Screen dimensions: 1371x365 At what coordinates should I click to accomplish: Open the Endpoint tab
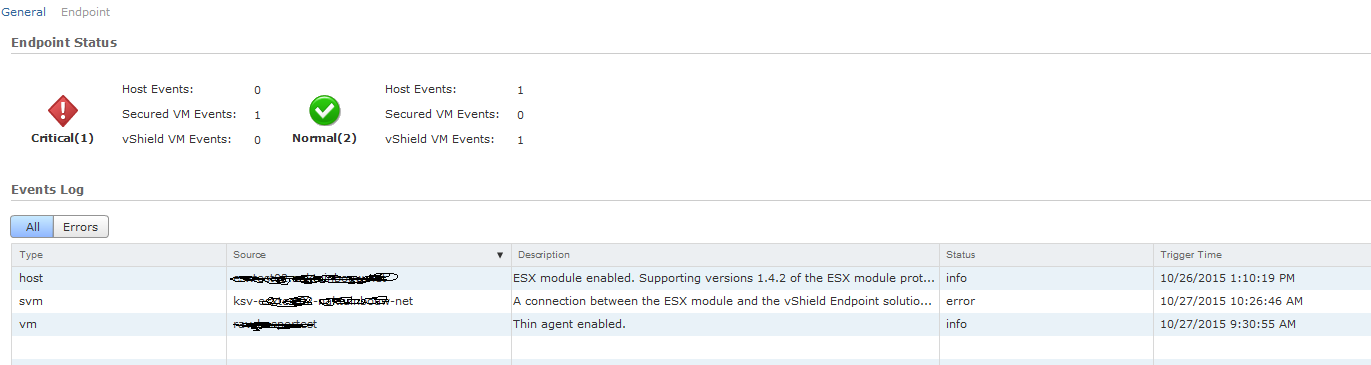tap(86, 12)
